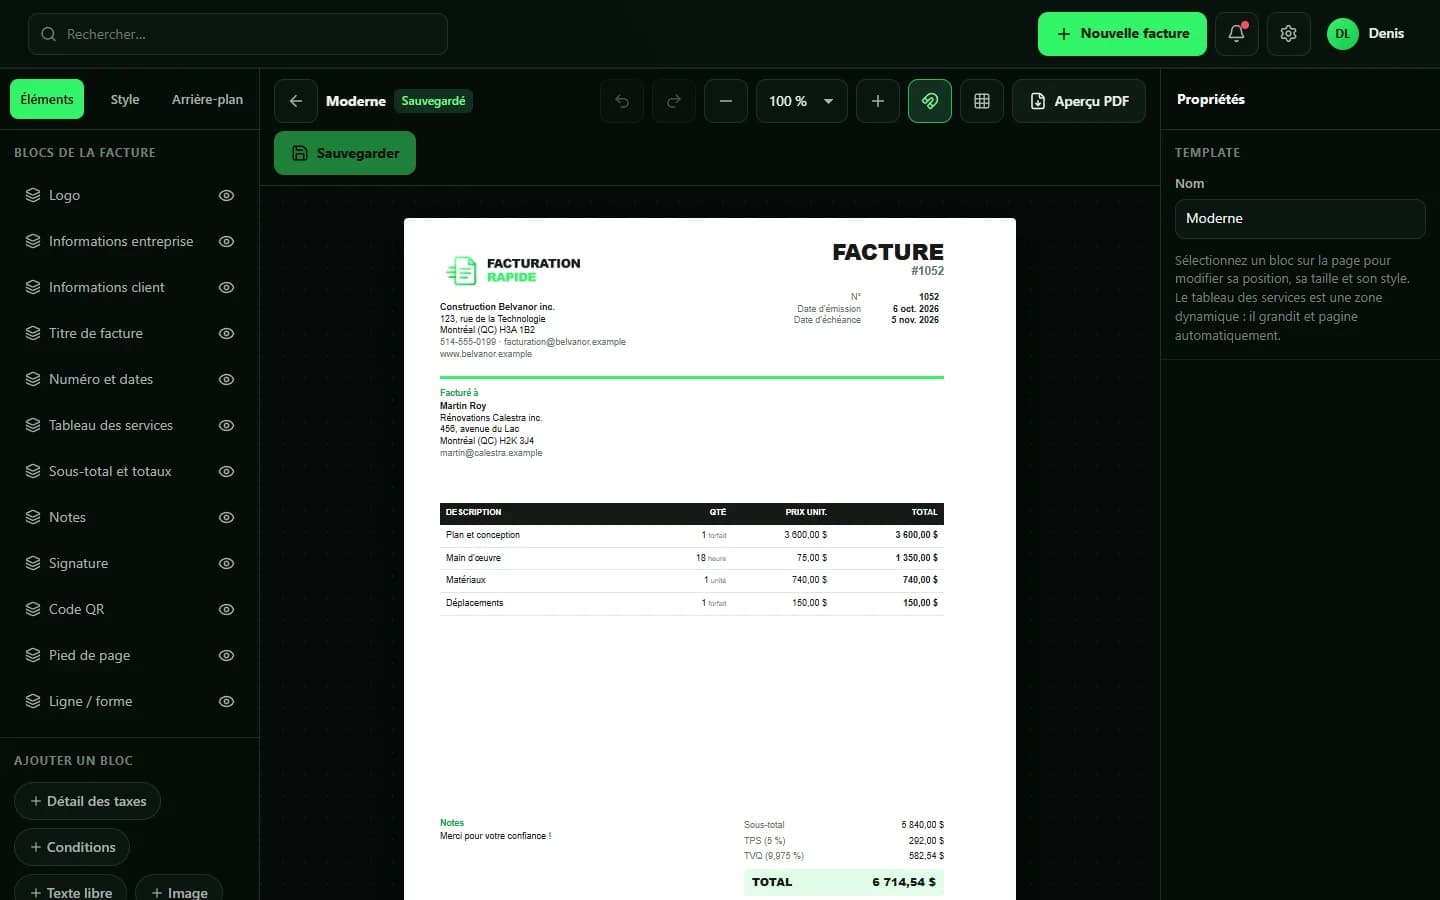Click the FACTURE title on the invoice
Image resolution: width=1440 pixels, height=900 pixels.
click(888, 252)
